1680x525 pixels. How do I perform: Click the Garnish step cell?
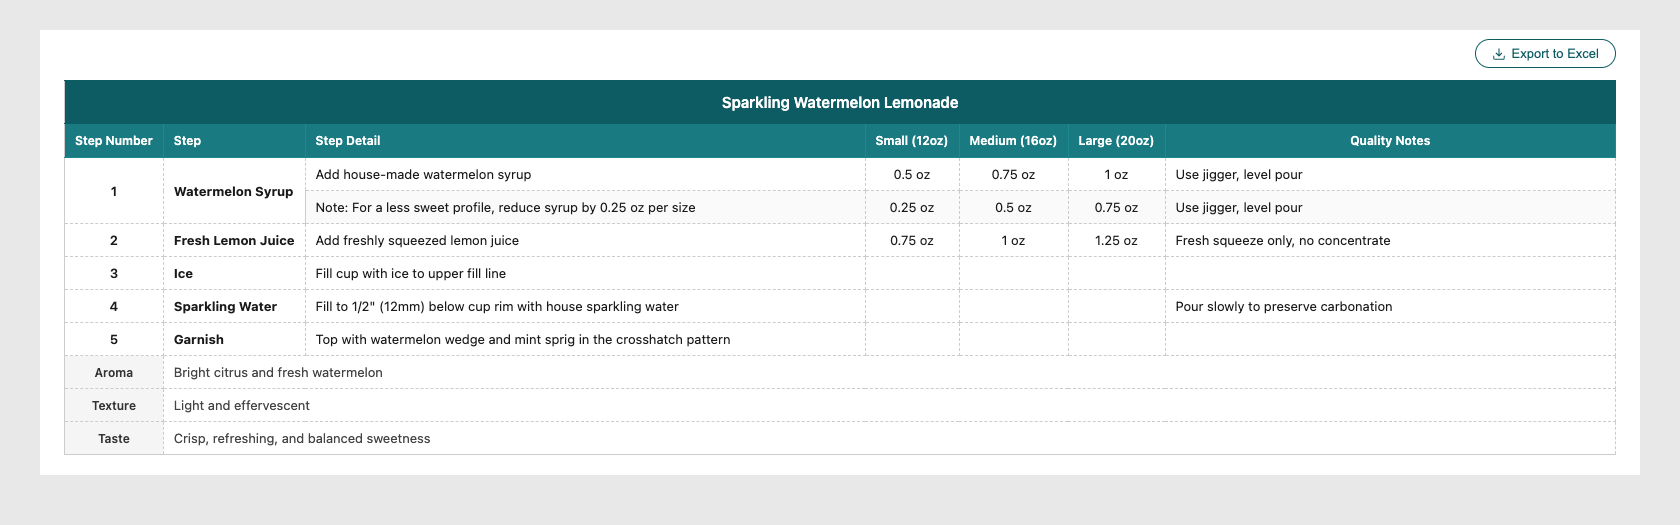(x=234, y=339)
